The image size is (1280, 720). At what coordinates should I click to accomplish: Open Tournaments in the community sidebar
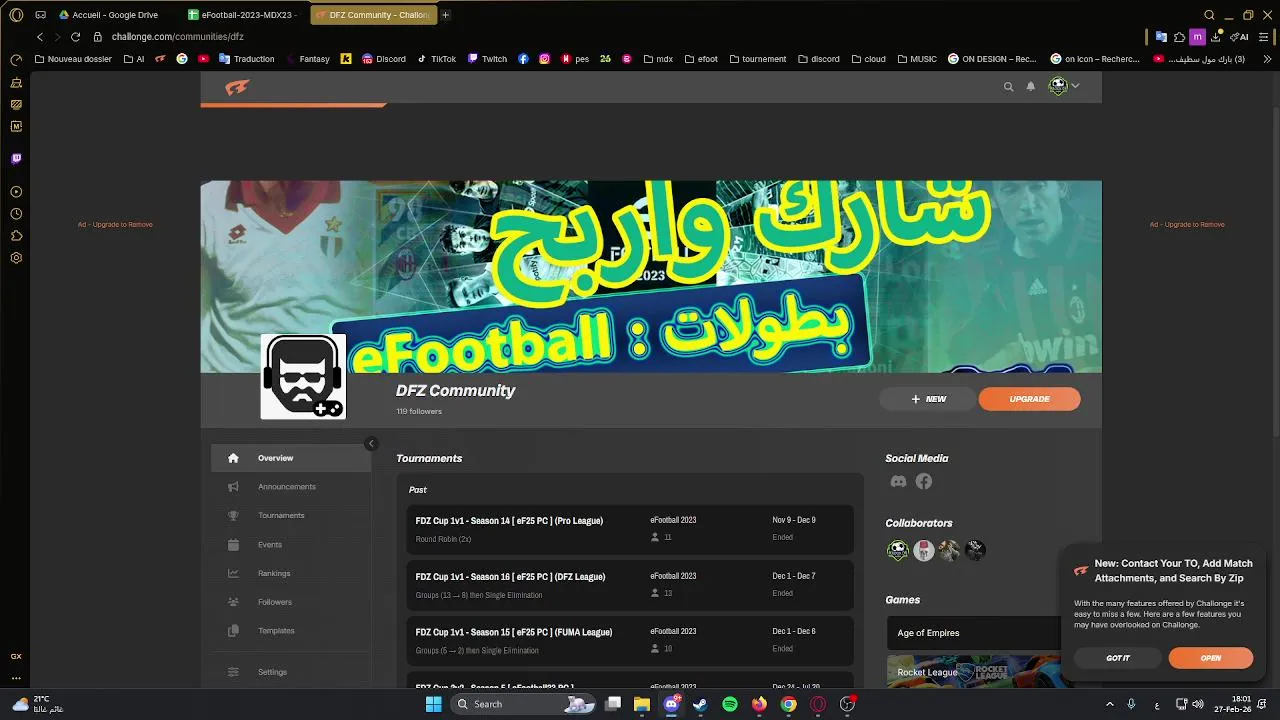click(291, 516)
